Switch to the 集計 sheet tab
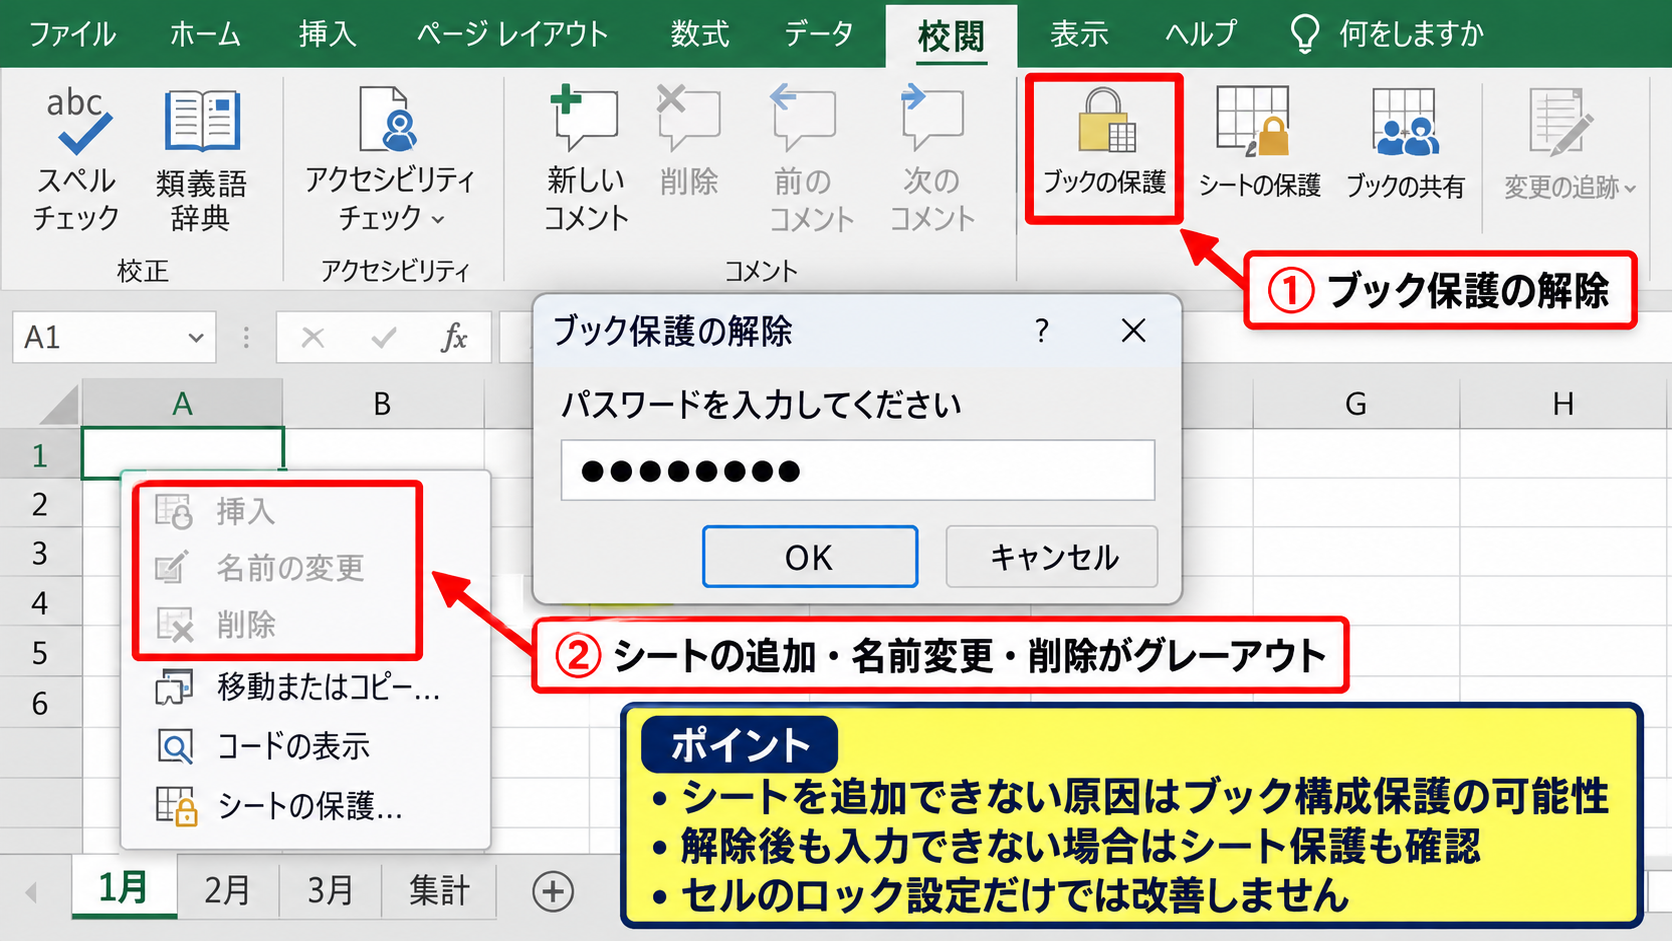The image size is (1672, 941). click(439, 889)
